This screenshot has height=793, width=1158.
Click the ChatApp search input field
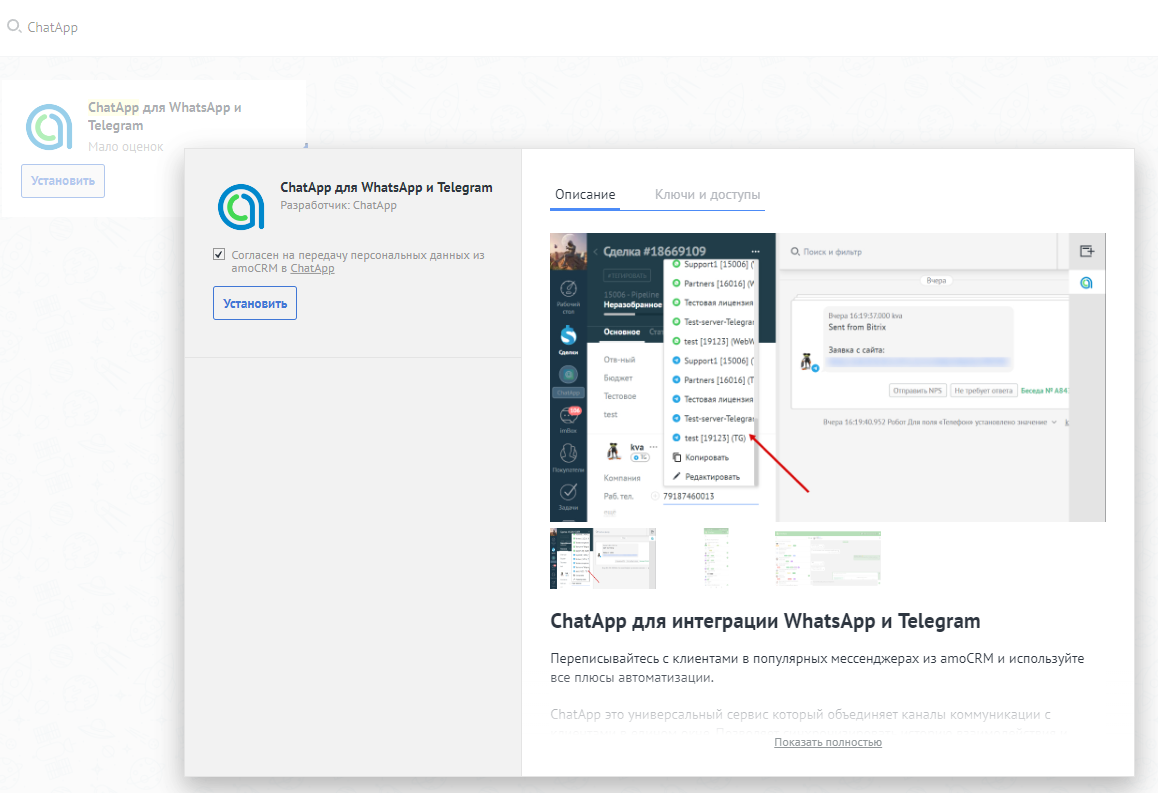(x=300, y=27)
